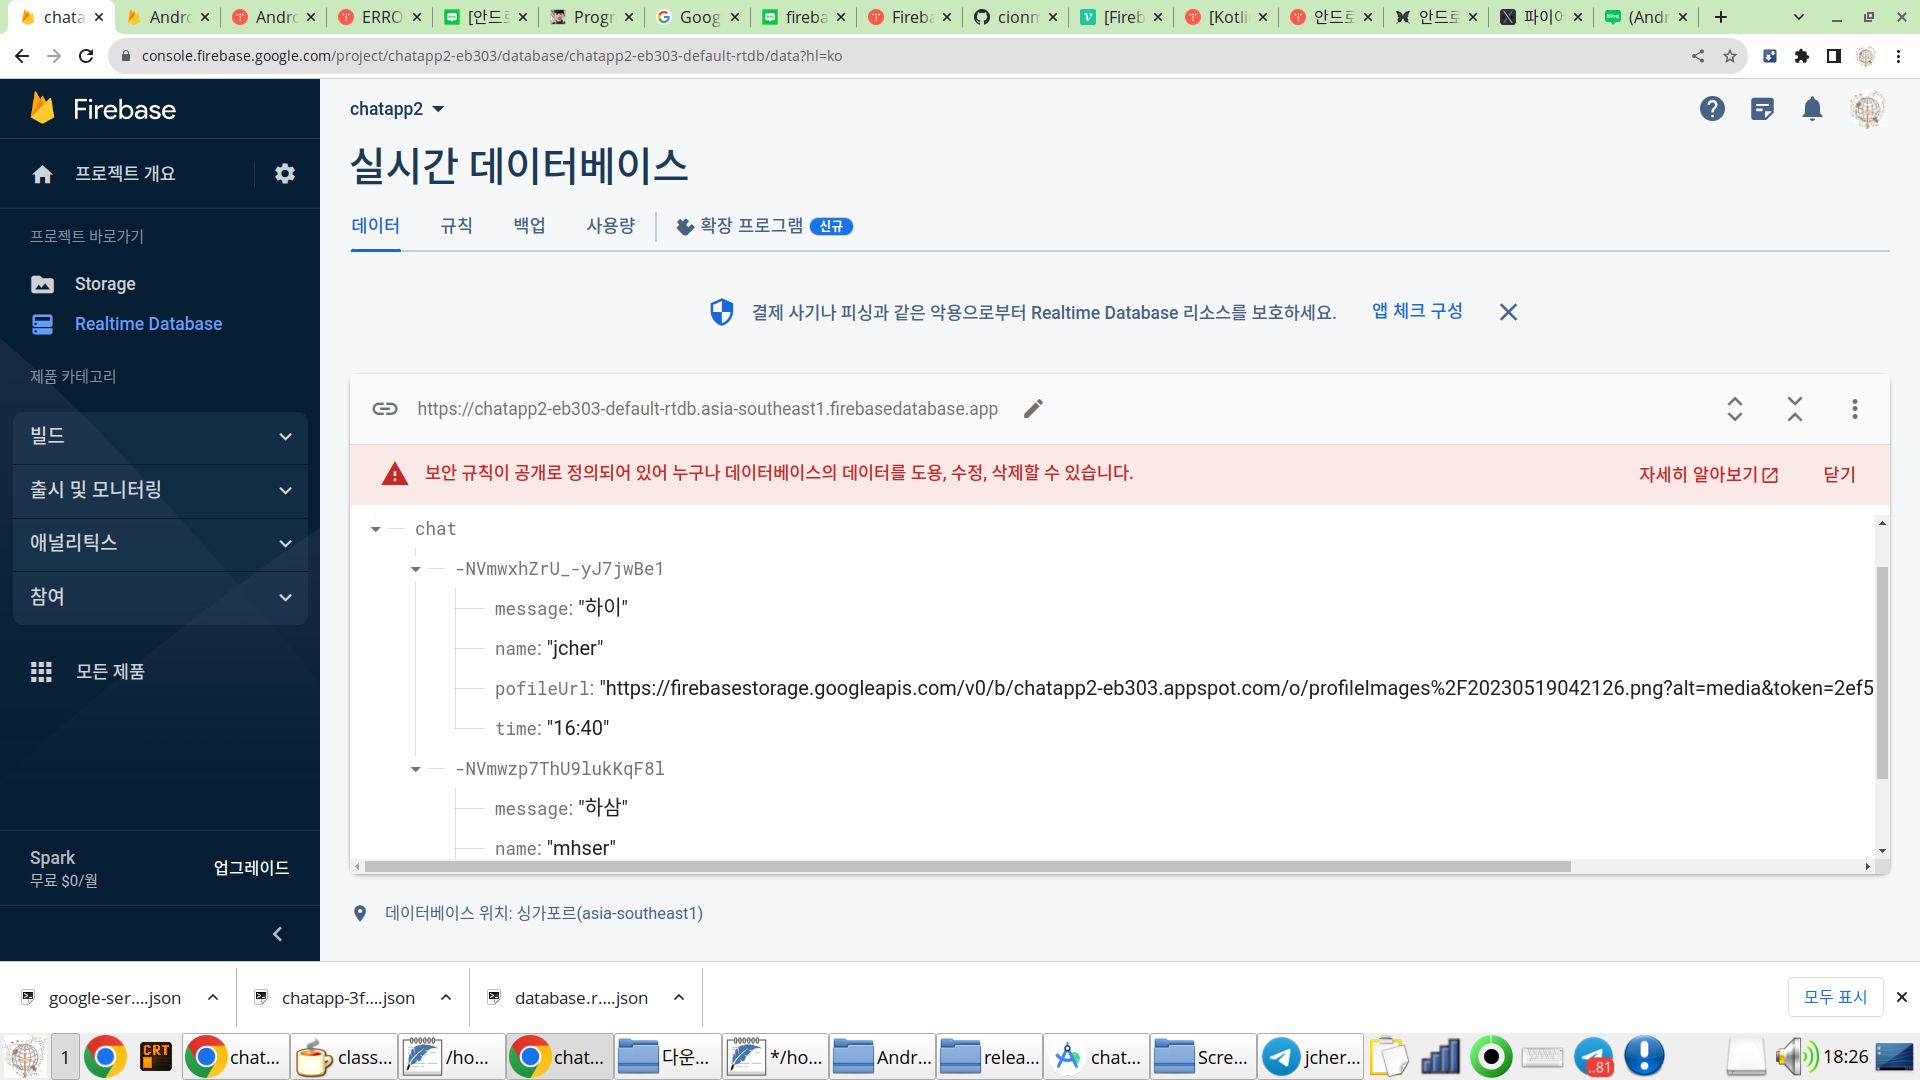This screenshot has width=1920, height=1080.
Task: Collapse the -NVmwxhZrU_-yJ7jwBe1 node
Action: [x=416, y=569]
